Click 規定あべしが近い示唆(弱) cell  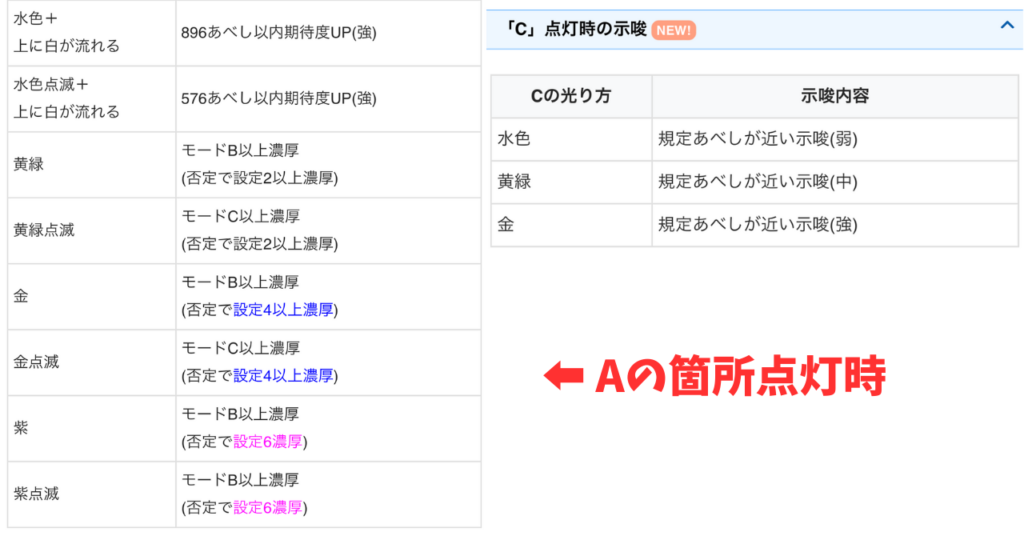tap(757, 139)
